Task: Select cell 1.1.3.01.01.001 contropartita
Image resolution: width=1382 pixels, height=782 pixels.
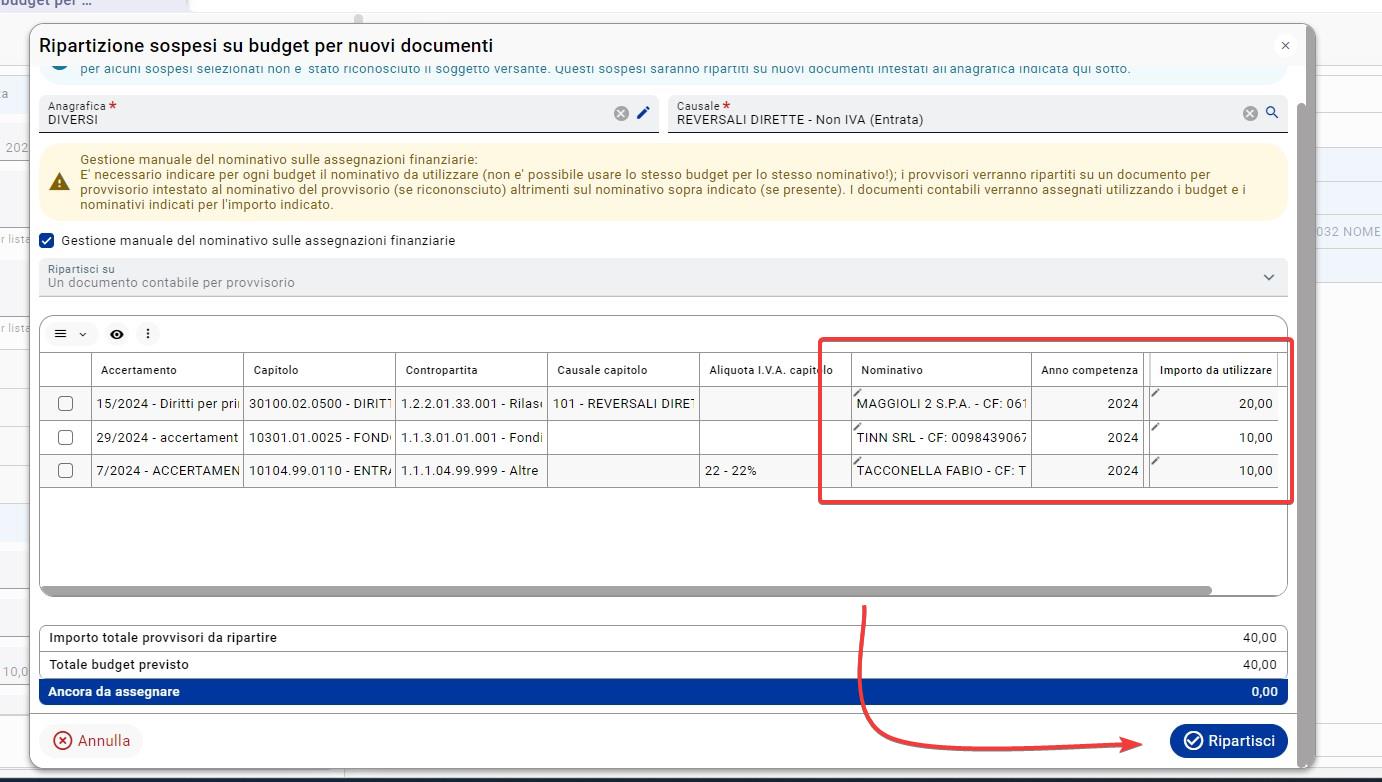Action: coord(471,437)
